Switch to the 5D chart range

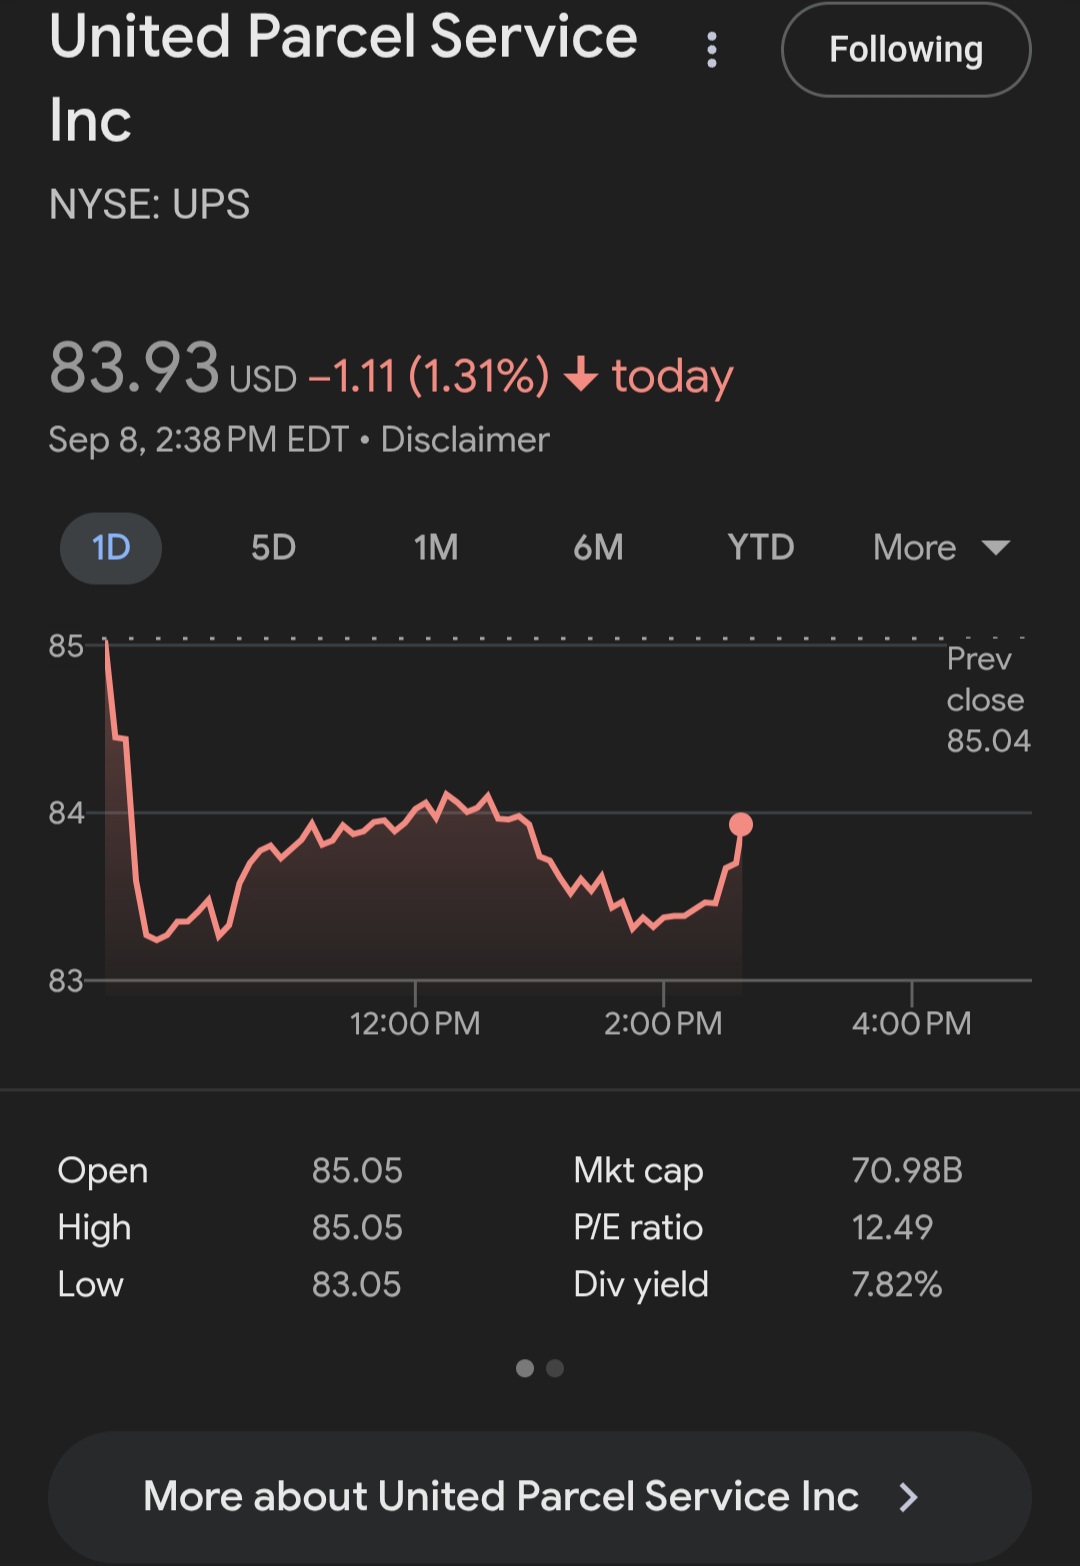273,548
